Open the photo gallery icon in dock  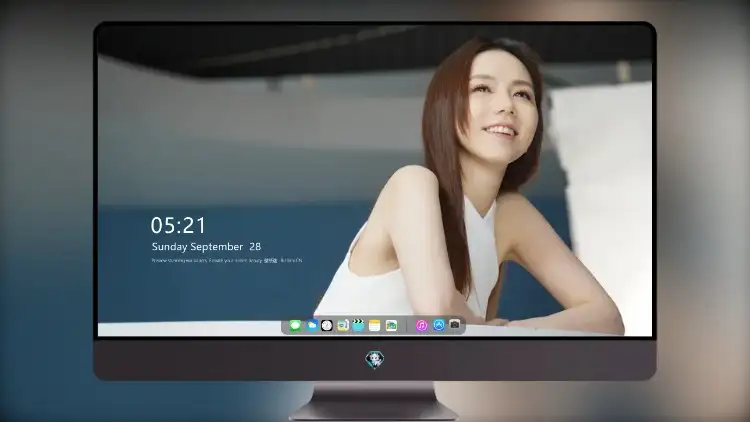[x=391, y=326]
